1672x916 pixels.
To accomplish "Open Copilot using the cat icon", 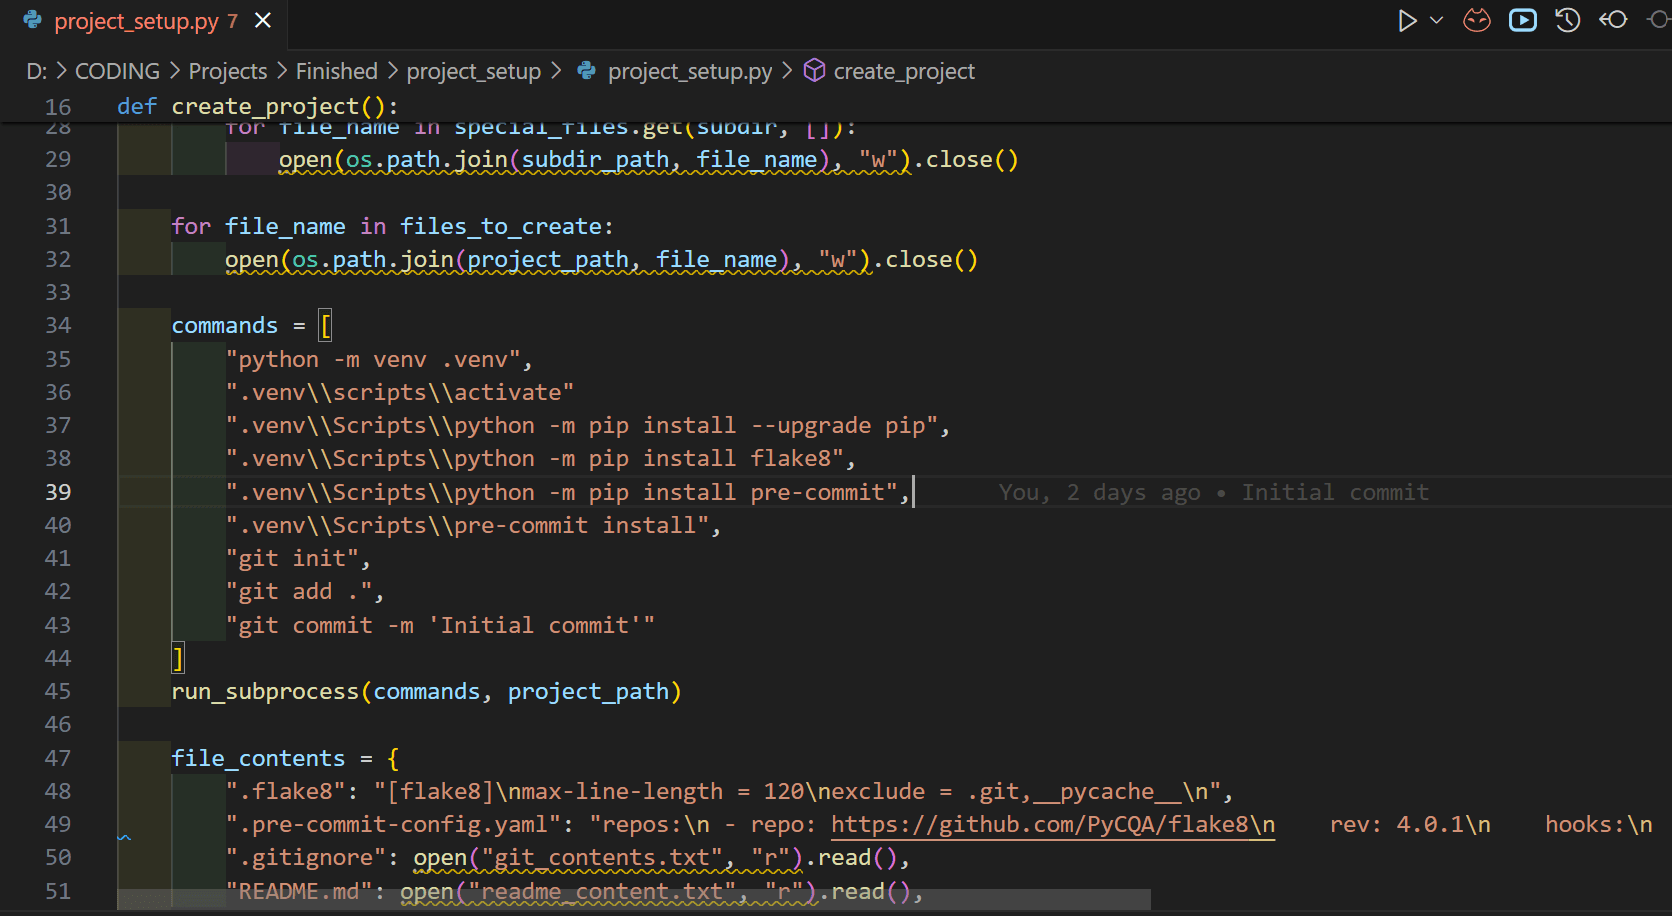I will (x=1476, y=19).
